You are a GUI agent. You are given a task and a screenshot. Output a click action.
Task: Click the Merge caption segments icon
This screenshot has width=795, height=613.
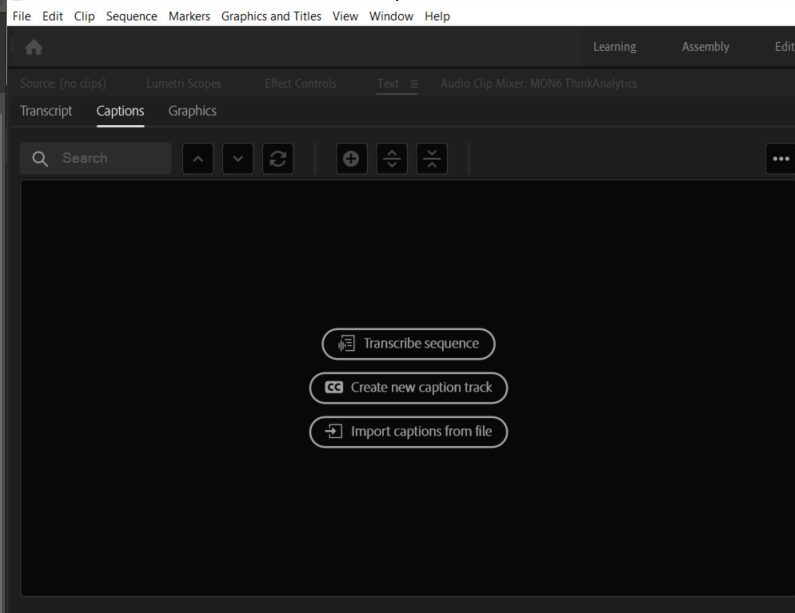pos(432,159)
